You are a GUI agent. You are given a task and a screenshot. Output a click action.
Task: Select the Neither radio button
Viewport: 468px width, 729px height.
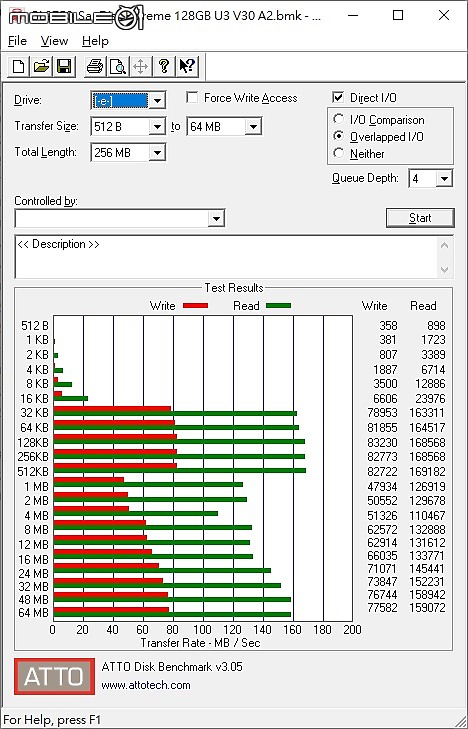point(339,153)
